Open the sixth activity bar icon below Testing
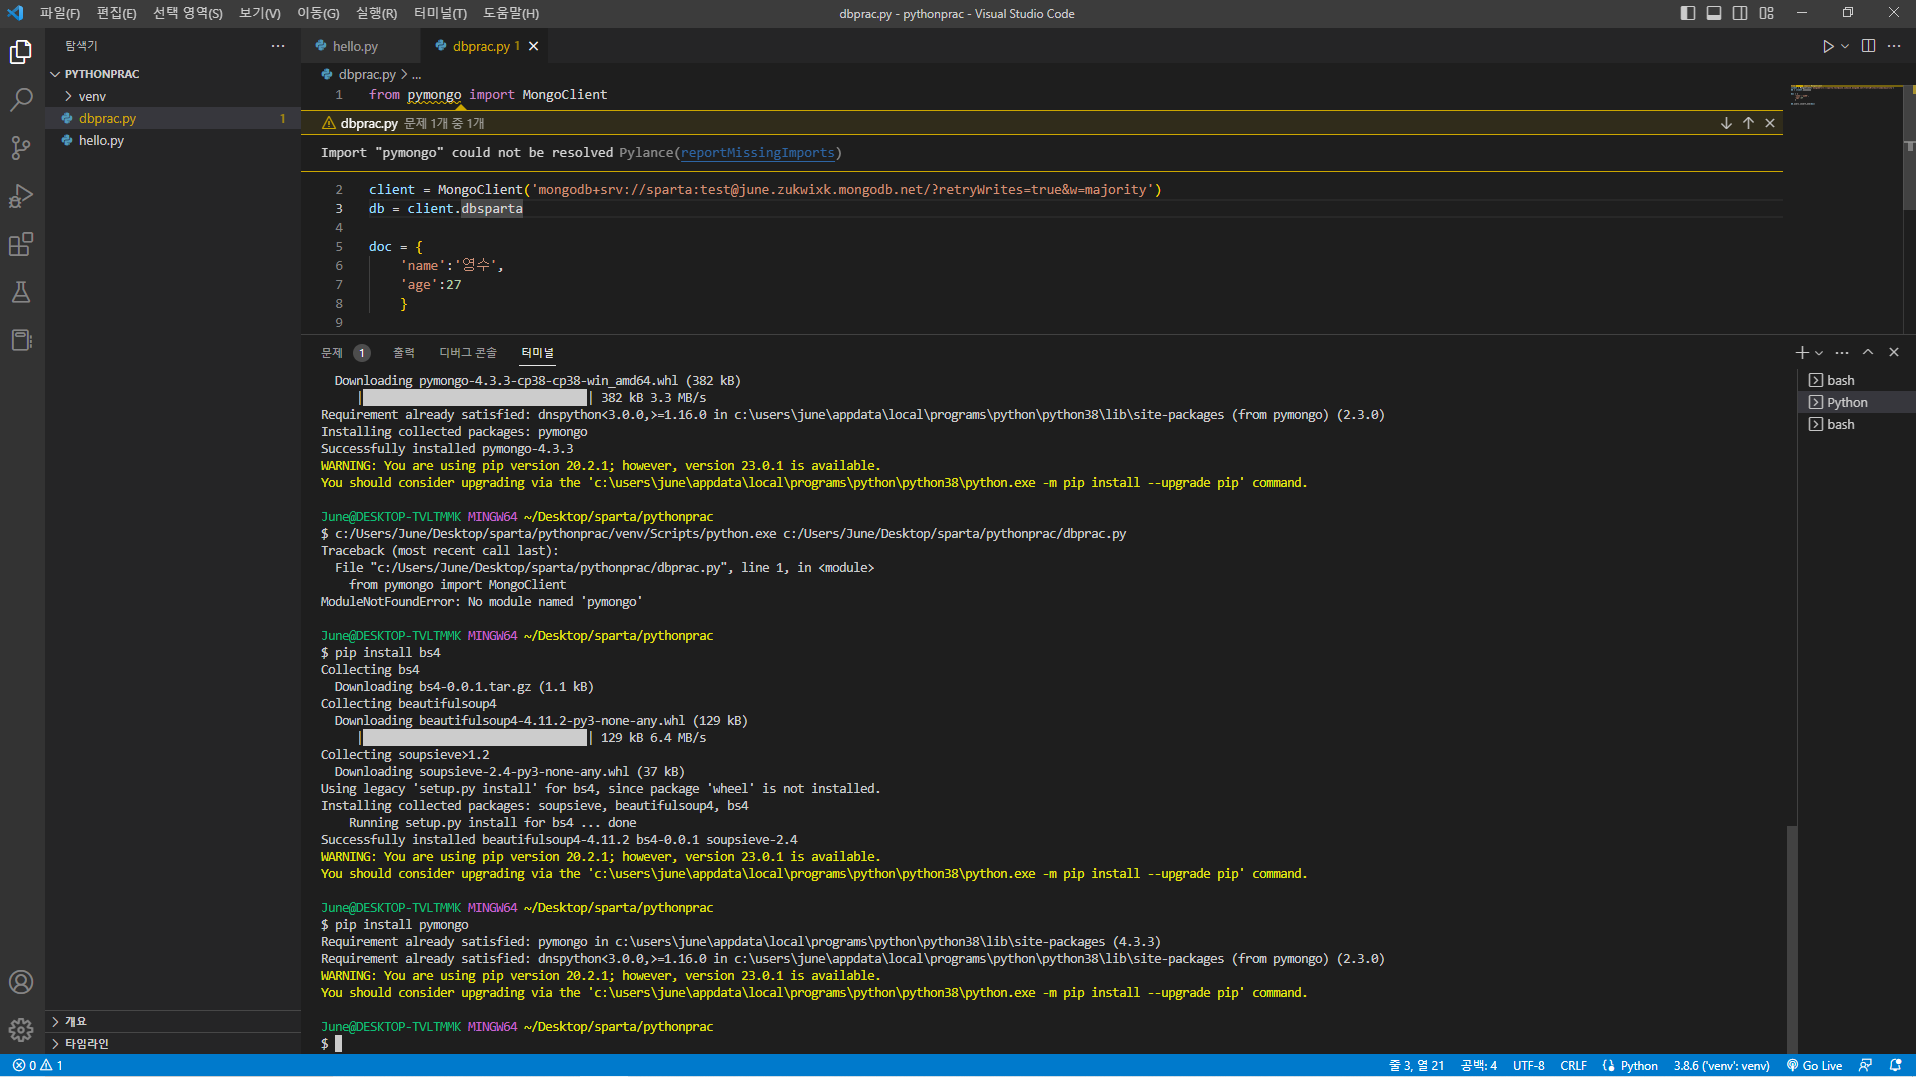The width and height of the screenshot is (1916, 1077). (21, 340)
